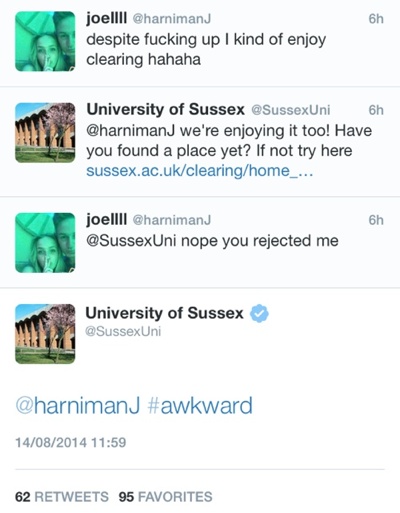View the 95 favorites list

point(165,497)
